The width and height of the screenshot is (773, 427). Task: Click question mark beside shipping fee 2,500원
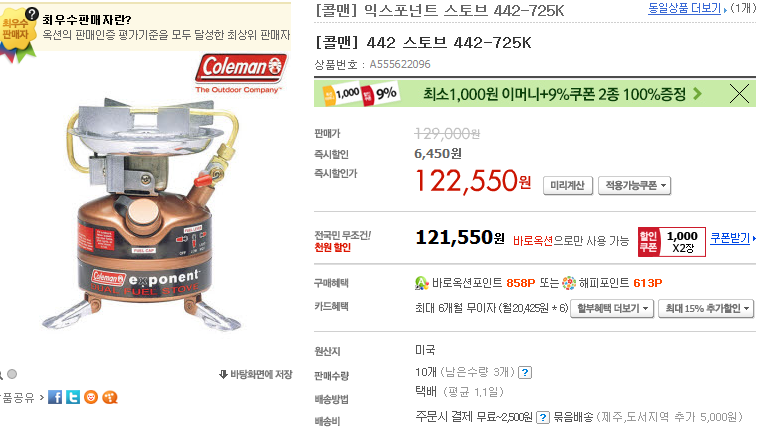pos(543,418)
